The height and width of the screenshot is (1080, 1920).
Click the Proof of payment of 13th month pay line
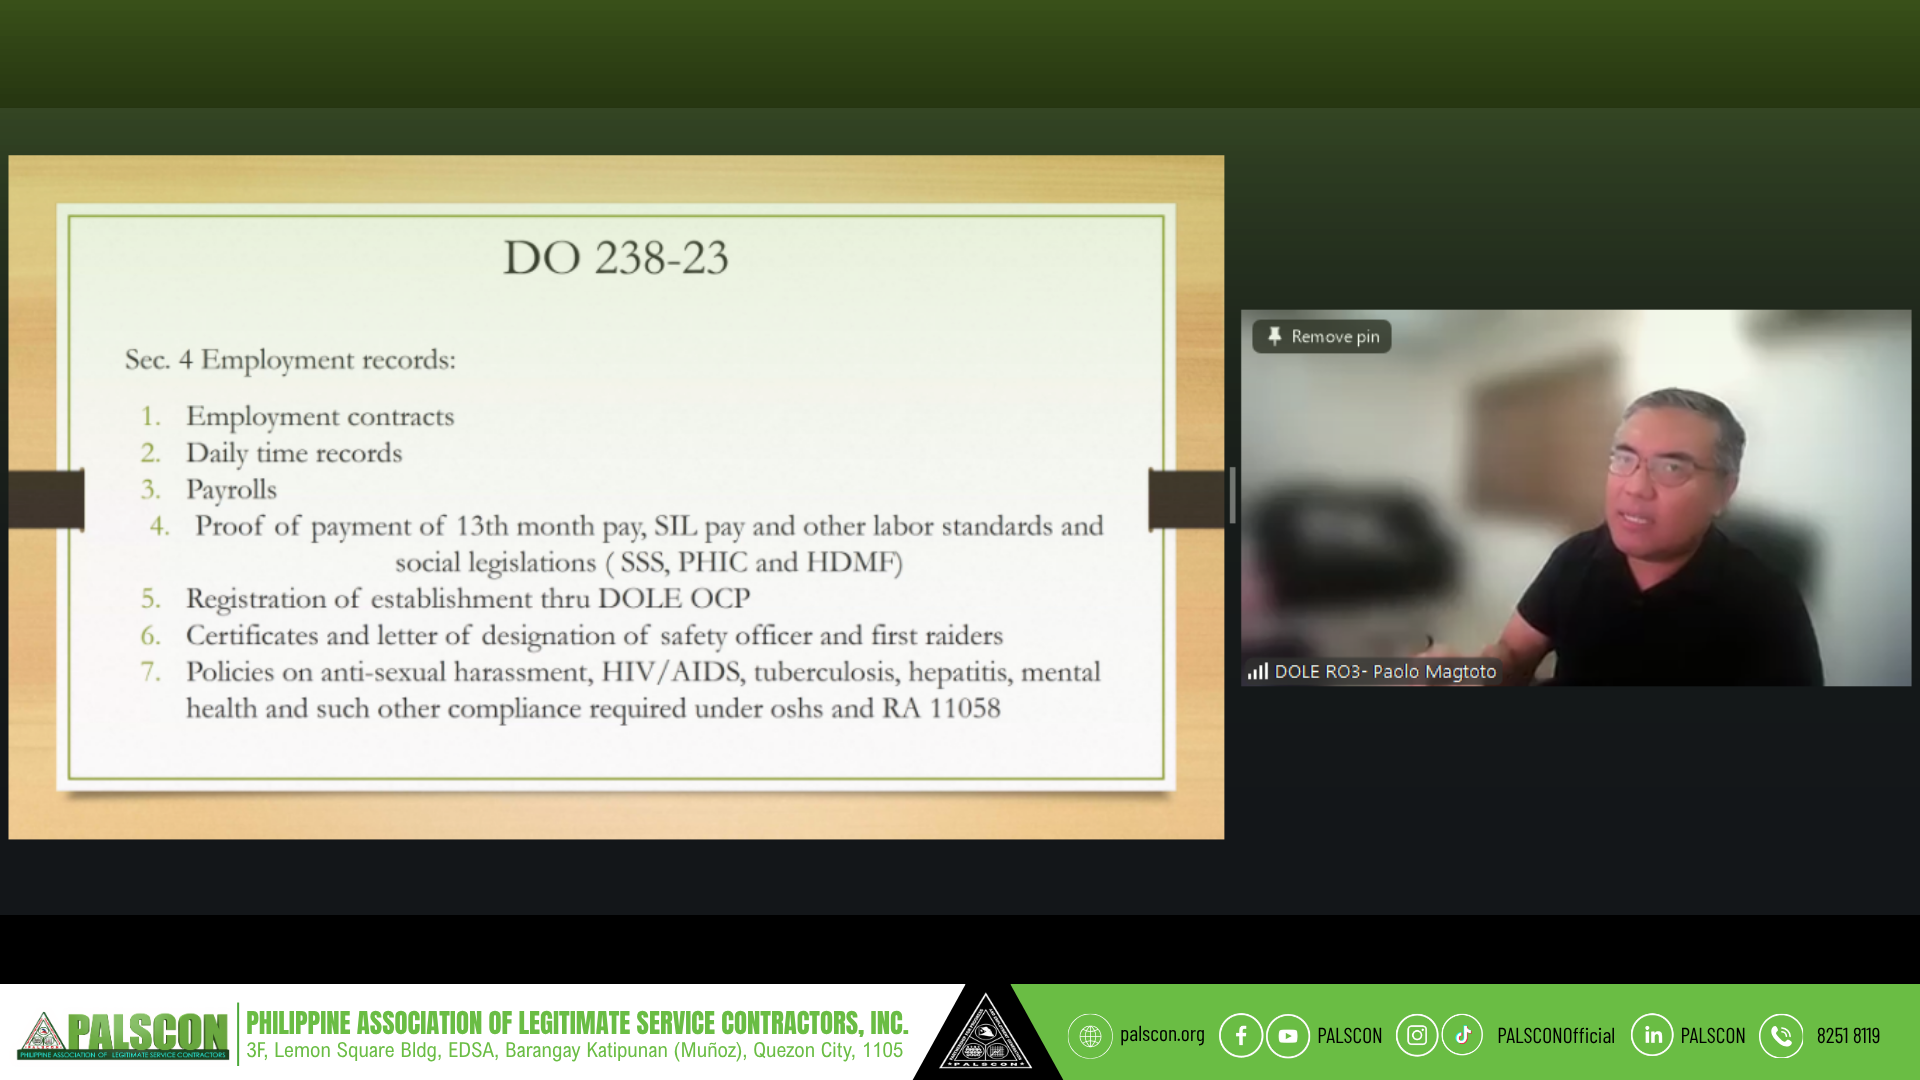(649, 527)
